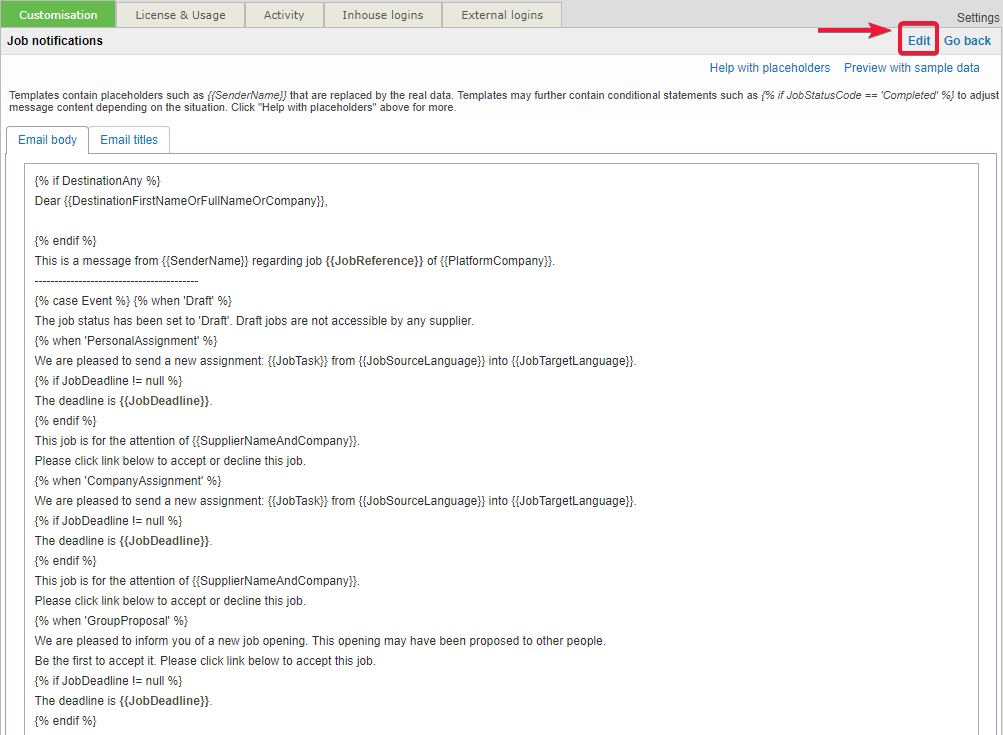Place cursor on the when 'PersonalAssignment' line
The width and height of the screenshot is (1003, 735).
coord(125,341)
